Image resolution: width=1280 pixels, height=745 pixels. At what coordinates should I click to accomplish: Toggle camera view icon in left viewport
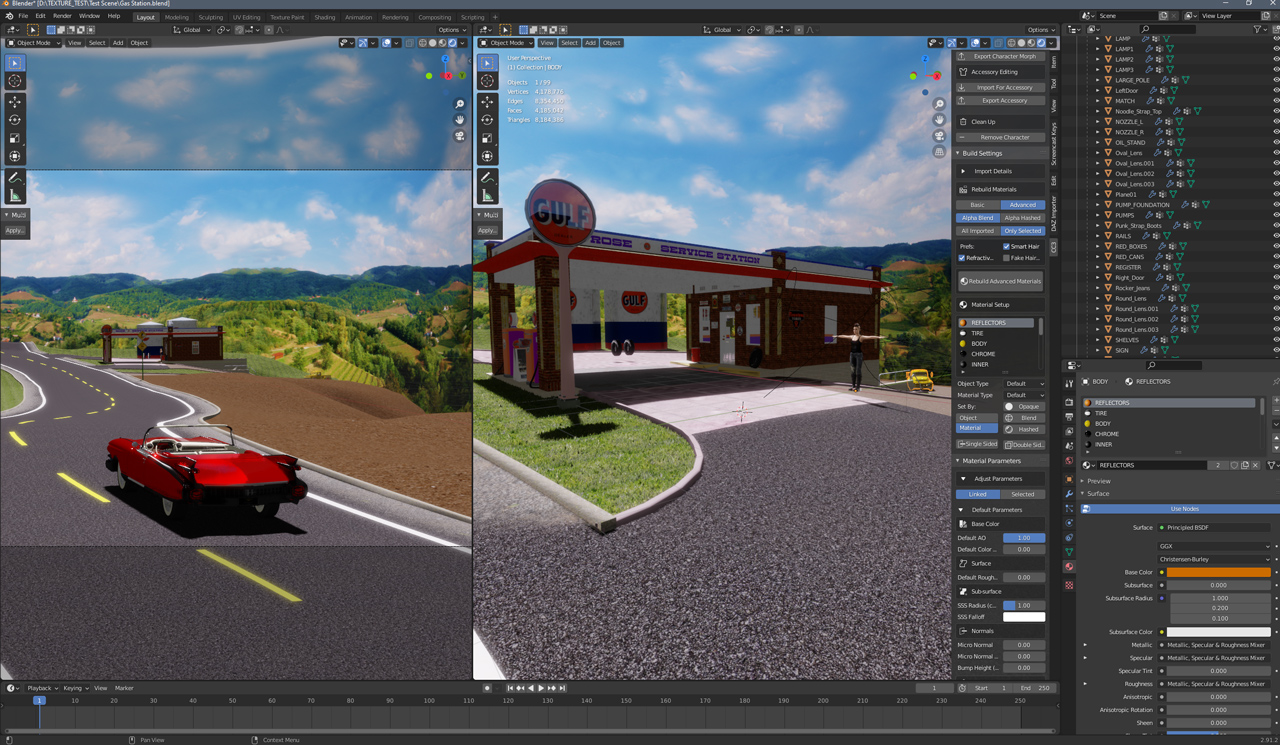click(x=459, y=136)
